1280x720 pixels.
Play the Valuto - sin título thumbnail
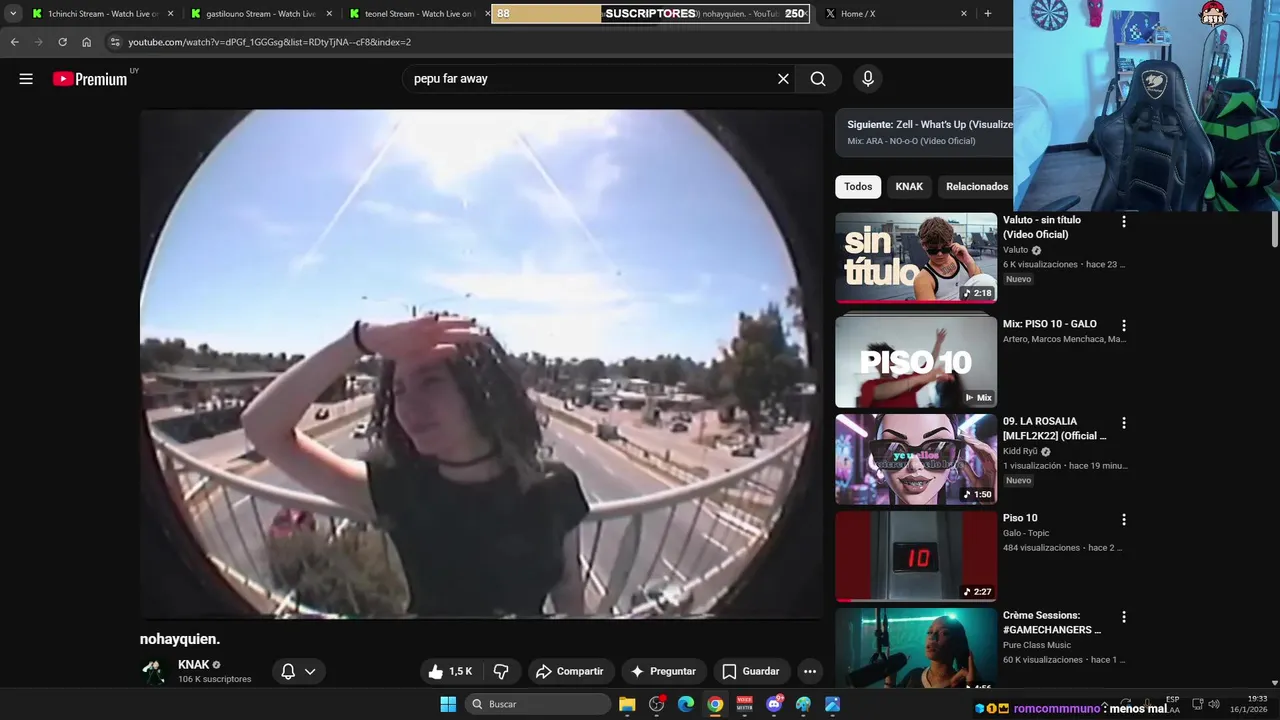916,257
